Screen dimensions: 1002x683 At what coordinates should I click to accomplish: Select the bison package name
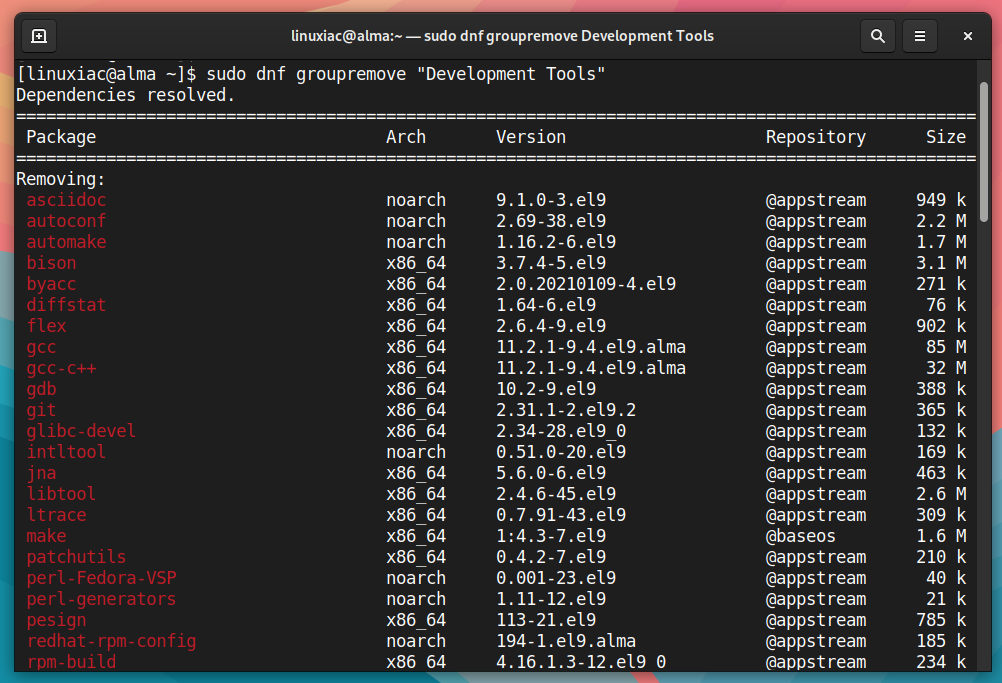pyautogui.click(x=51, y=263)
